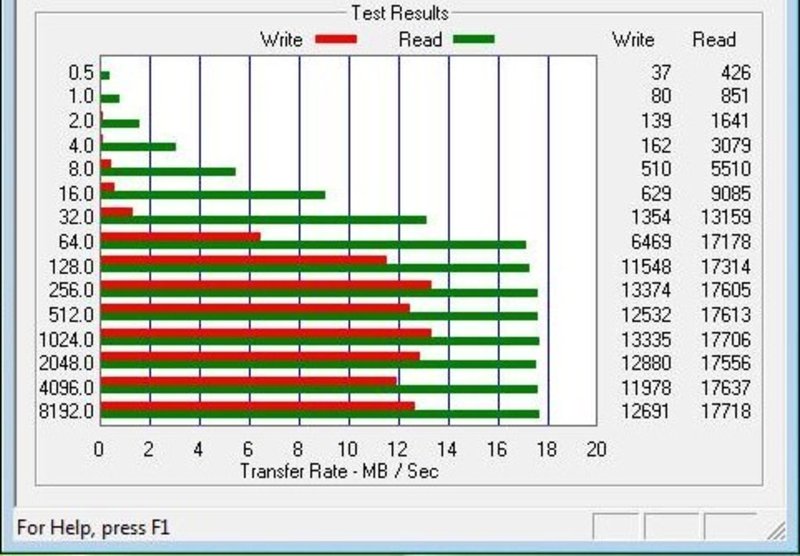
Task: Click the 'Write' column header above the values
Action: coord(633,40)
